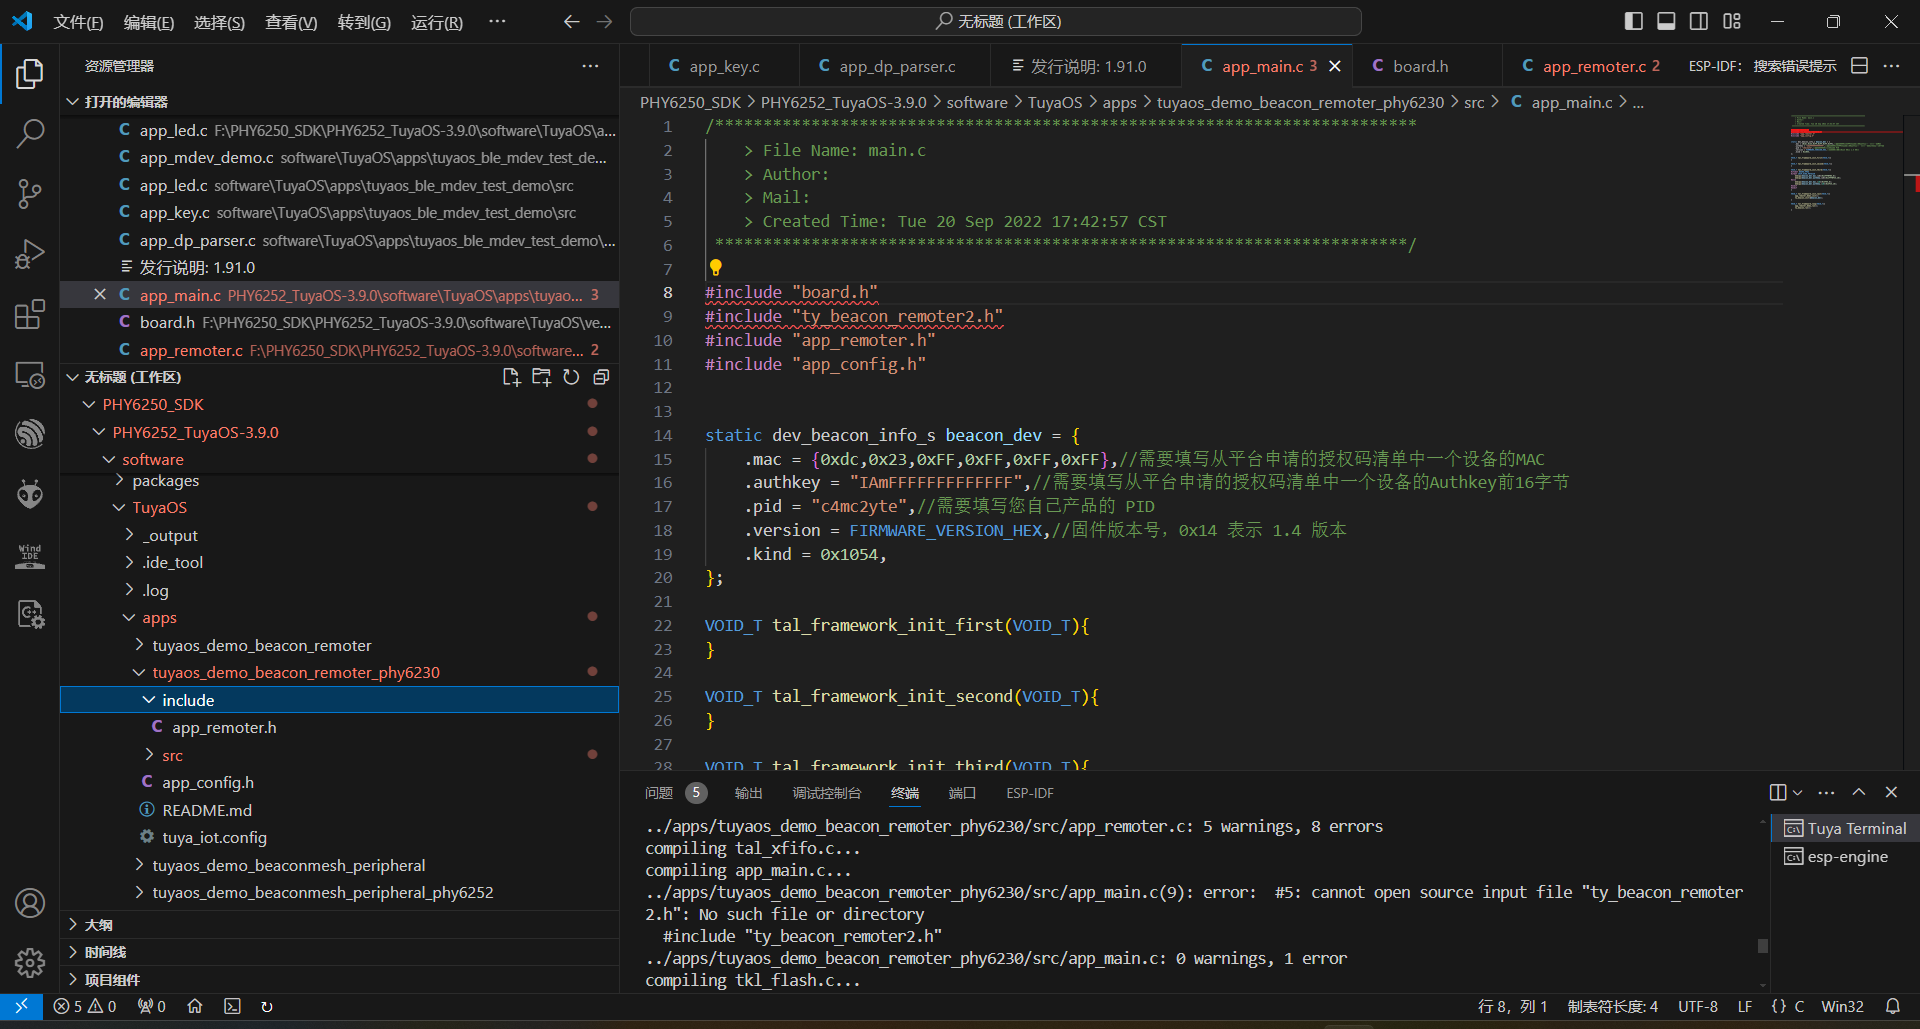Click the terminal icon in the status bar
The width and height of the screenshot is (1920, 1029).
point(232,1006)
